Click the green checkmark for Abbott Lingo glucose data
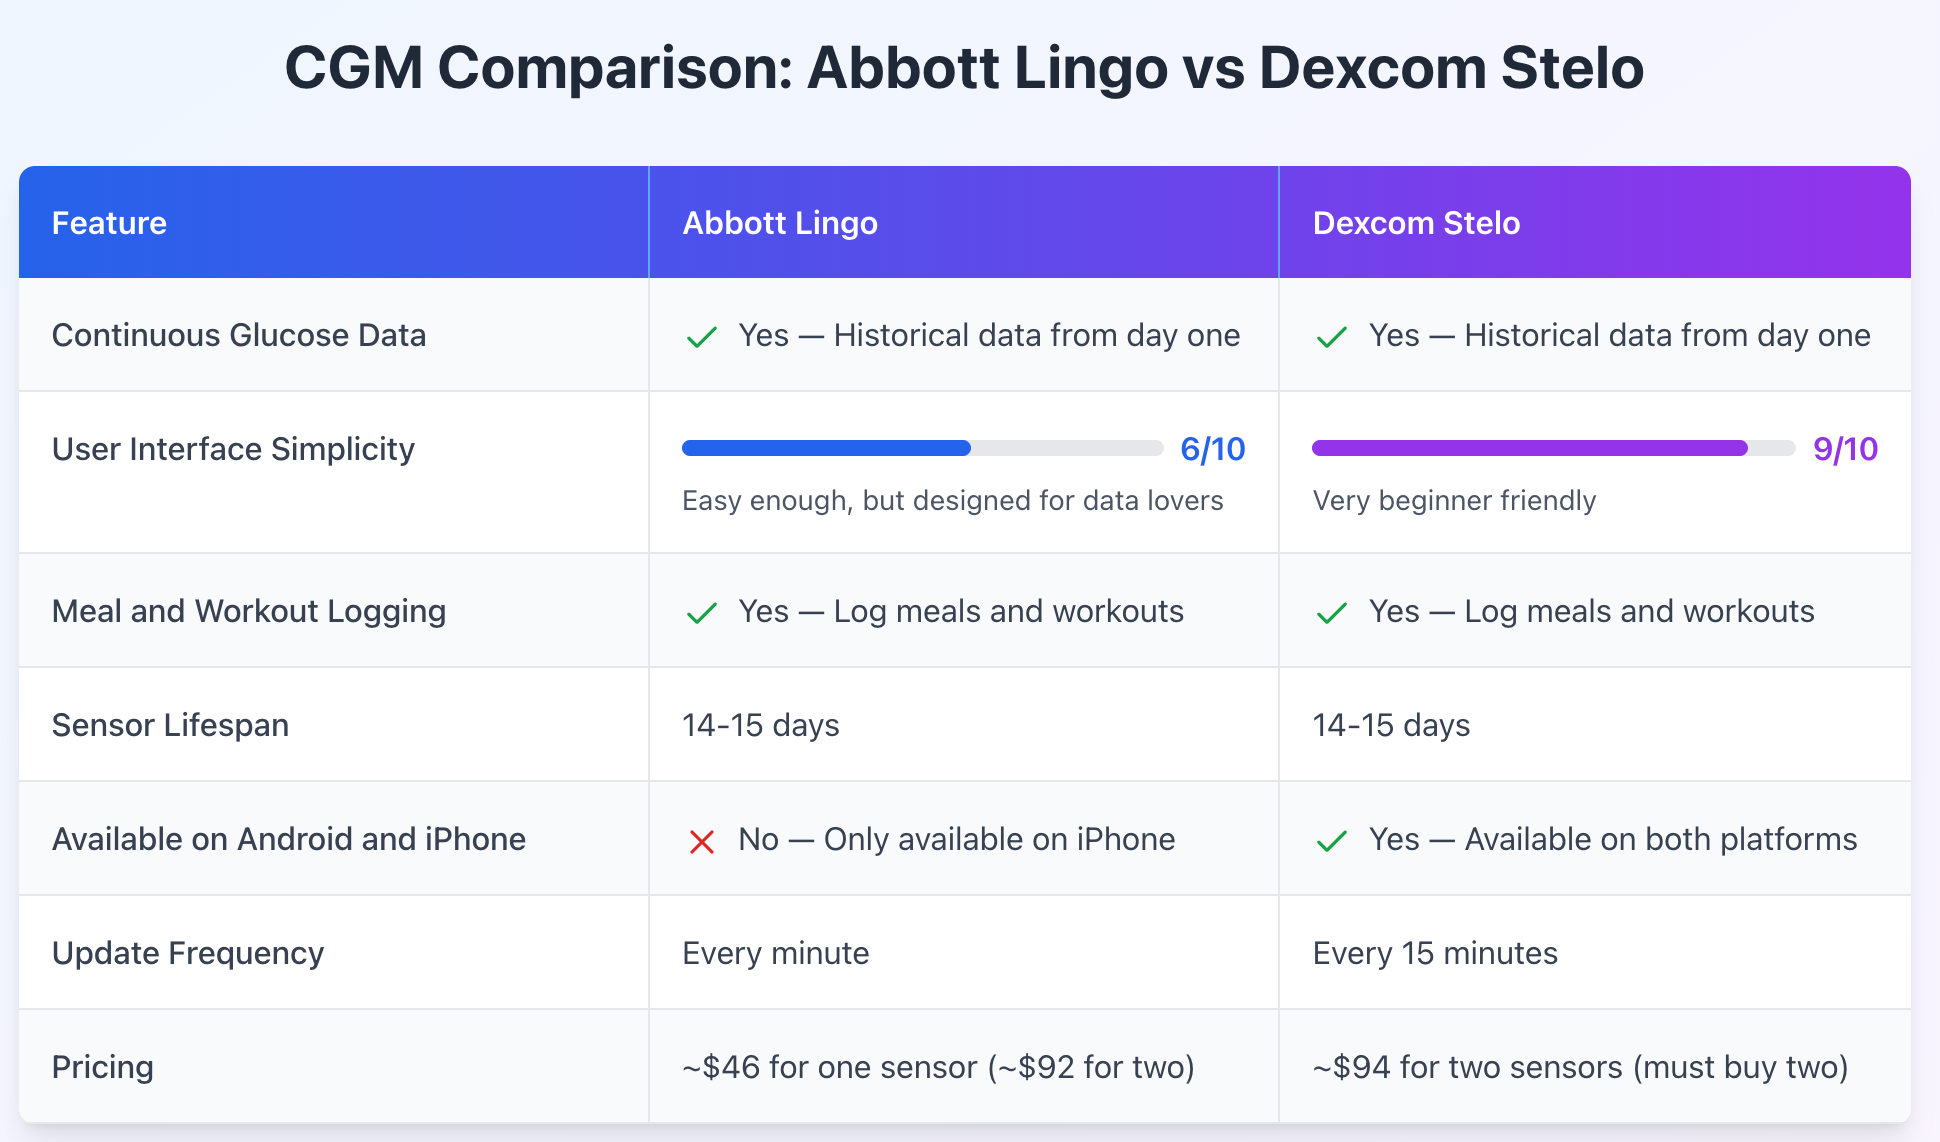 pyautogui.click(x=702, y=337)
